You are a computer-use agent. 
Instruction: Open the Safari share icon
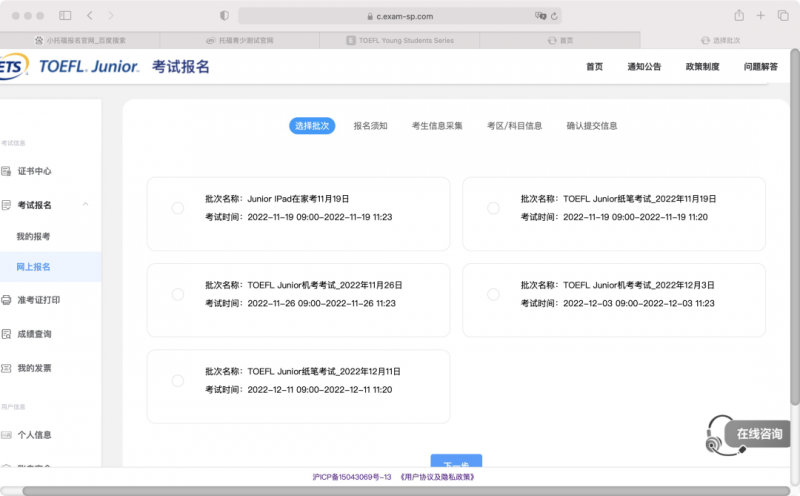coord(739,15)
